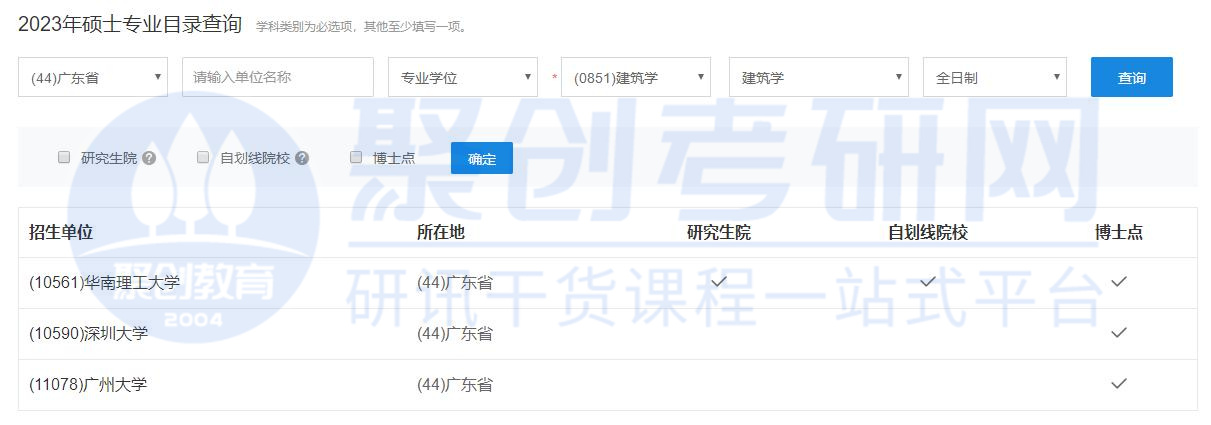Image resolution: width=1211 pixels, height=425 pixels.
Task: Click 博士点 checkmark for 华南理工大学
Action: point(1119,282)
